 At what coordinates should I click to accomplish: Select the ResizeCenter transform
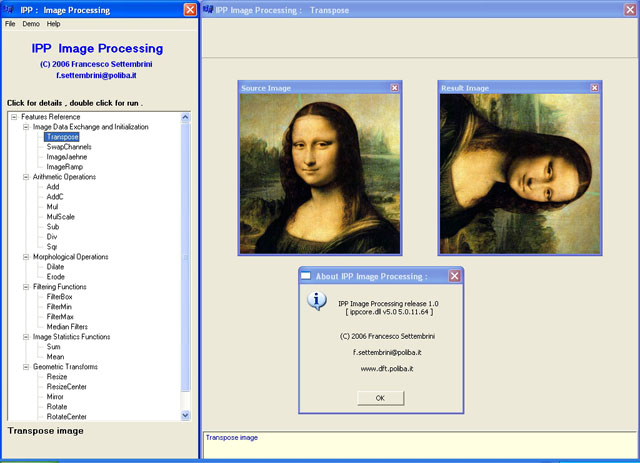[67, 387]
